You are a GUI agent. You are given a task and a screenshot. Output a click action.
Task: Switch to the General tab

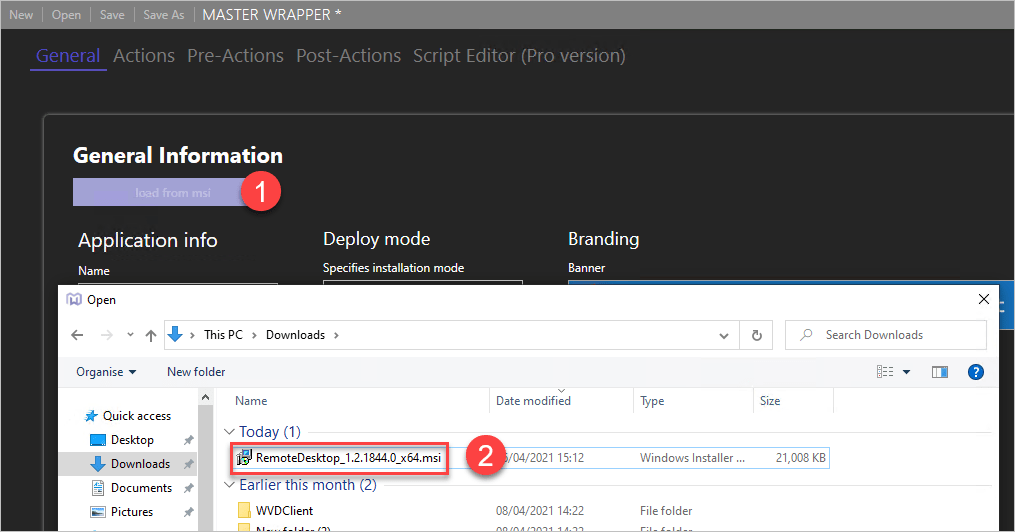(x=68, y=56)
